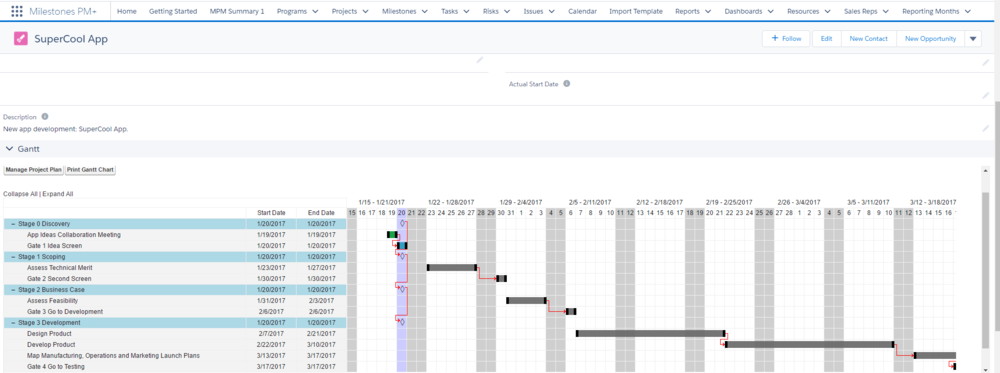Open the Issues tab dropdown arrow
1000x373 pixels.
pyautogui.click(x=551, y=11)
